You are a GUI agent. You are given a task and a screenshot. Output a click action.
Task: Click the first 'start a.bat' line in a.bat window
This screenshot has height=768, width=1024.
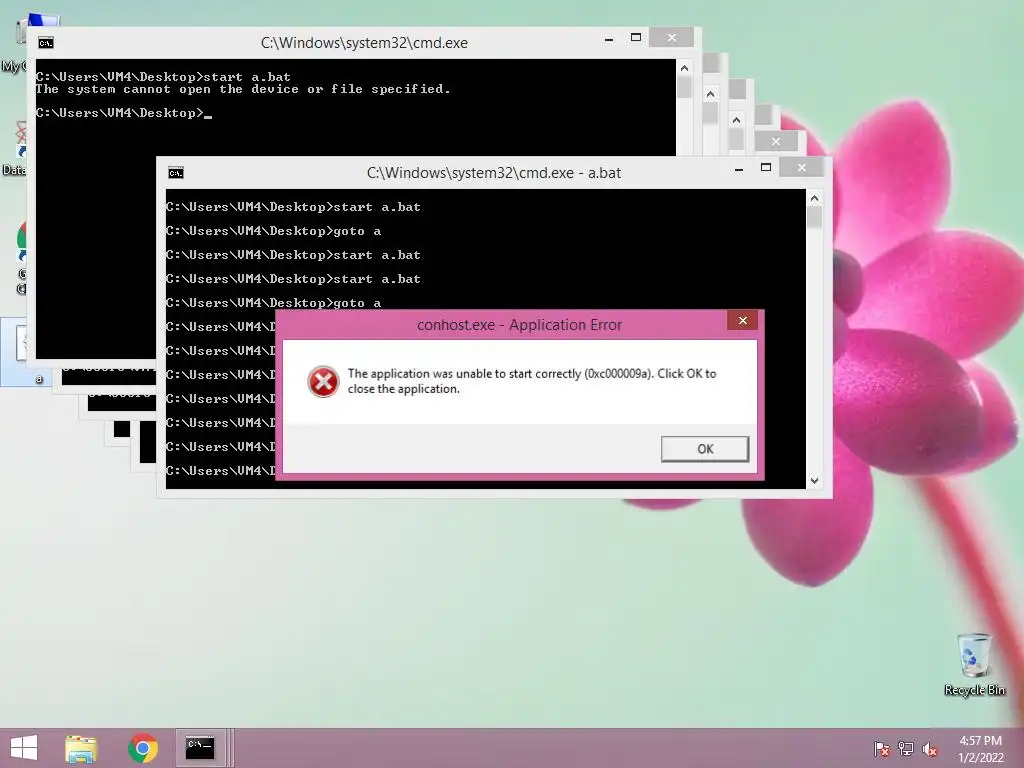point(293,207)
